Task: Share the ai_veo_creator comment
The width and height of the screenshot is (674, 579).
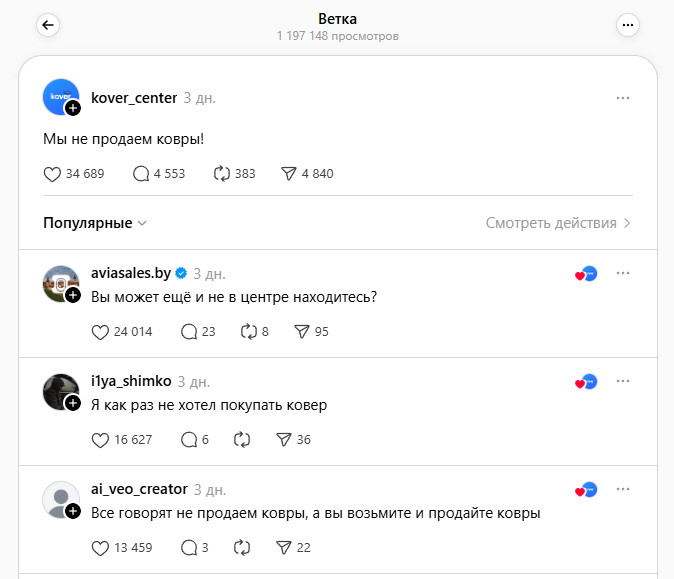Action: pyautogui.click(x=283, y=548)
